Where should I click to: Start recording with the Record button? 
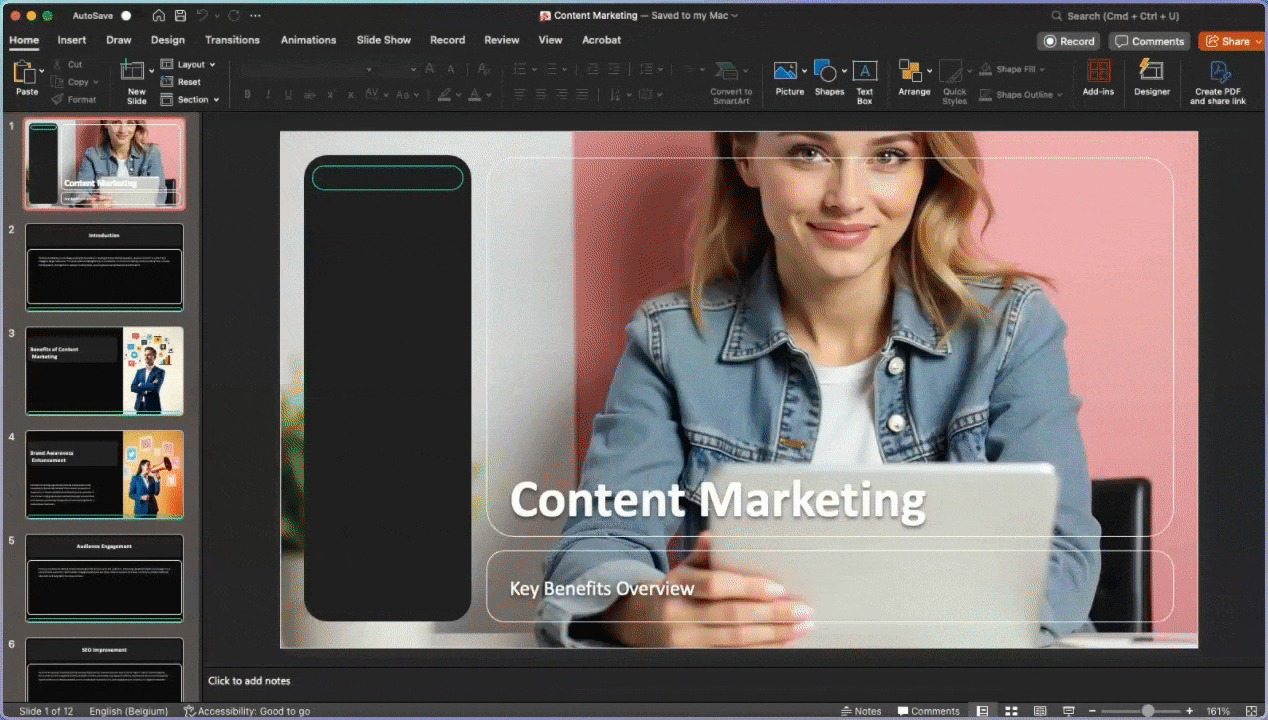[1068, 41]
